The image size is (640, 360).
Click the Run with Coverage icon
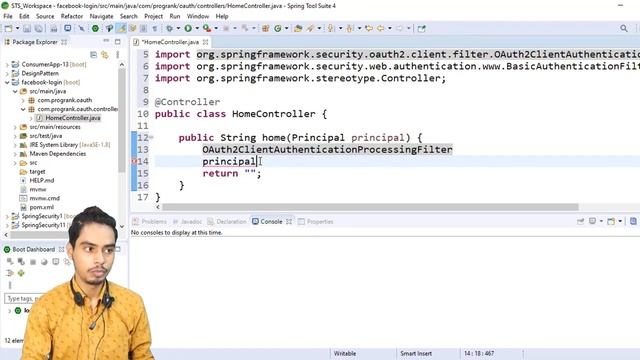[x=207, y=28]
